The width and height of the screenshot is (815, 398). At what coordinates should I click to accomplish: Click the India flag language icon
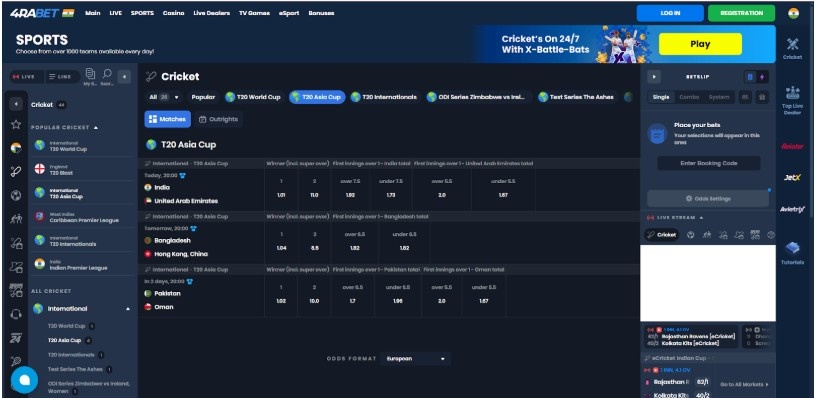793,13
